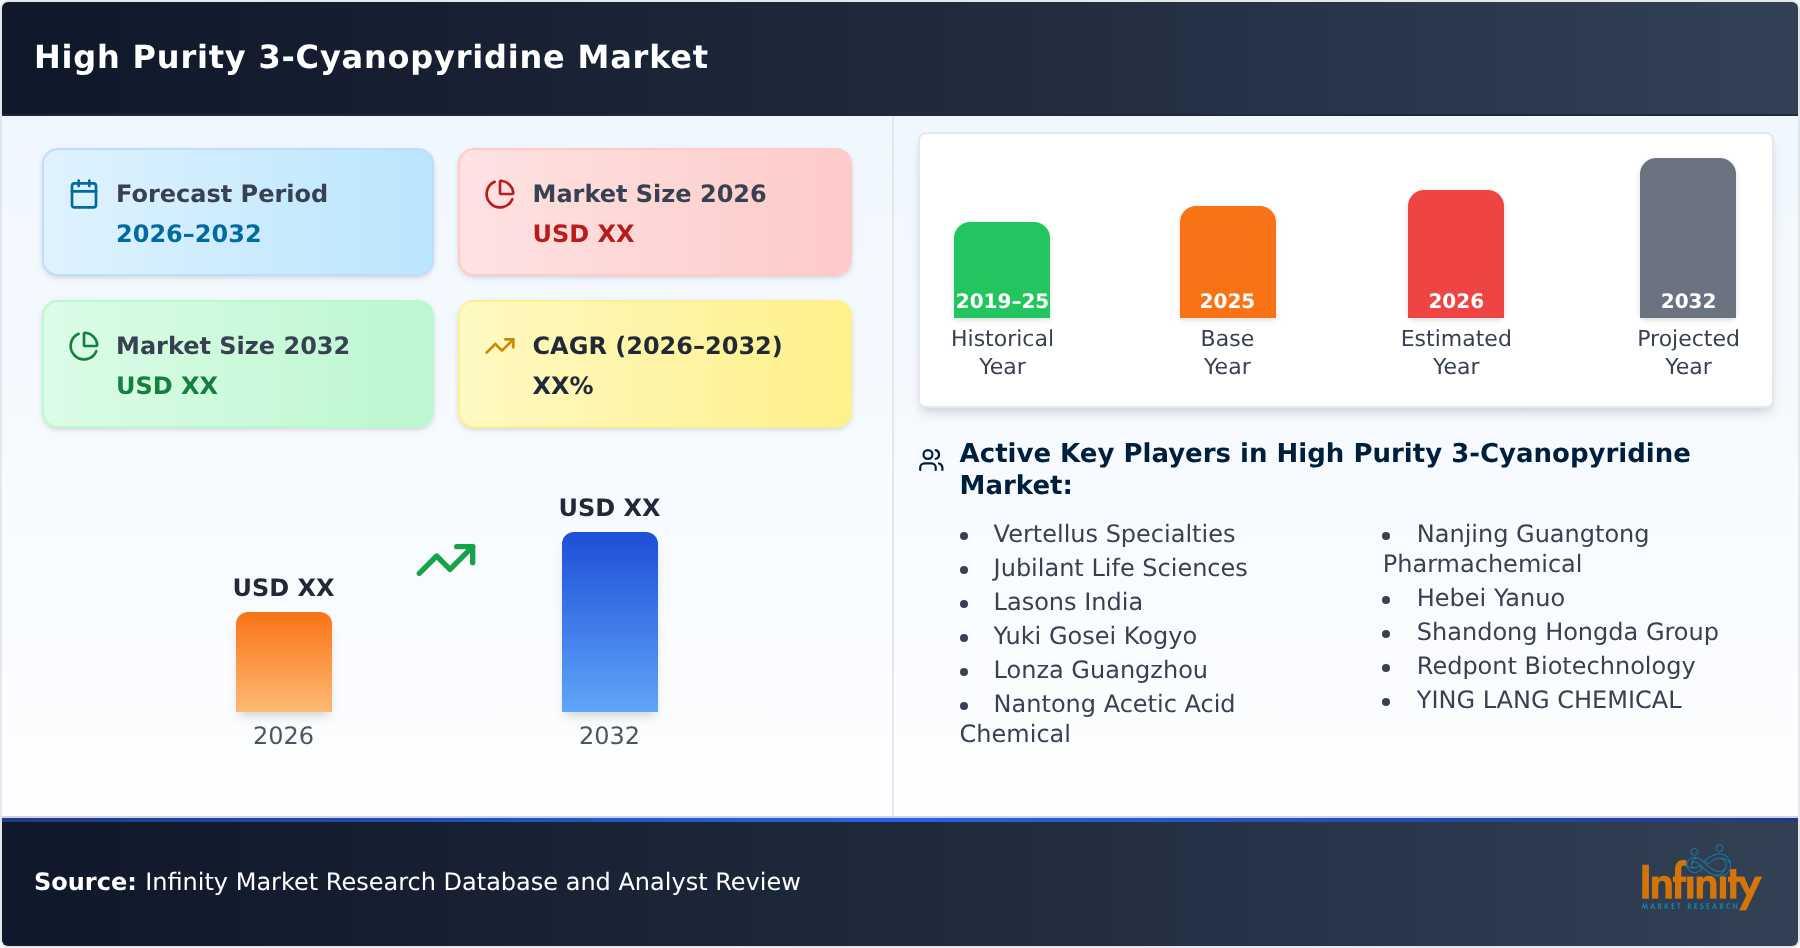Screen dimensions: 1800x948
Task: Click the red 2026 Estimated Year bar
Action: (x=1456, y=254)
